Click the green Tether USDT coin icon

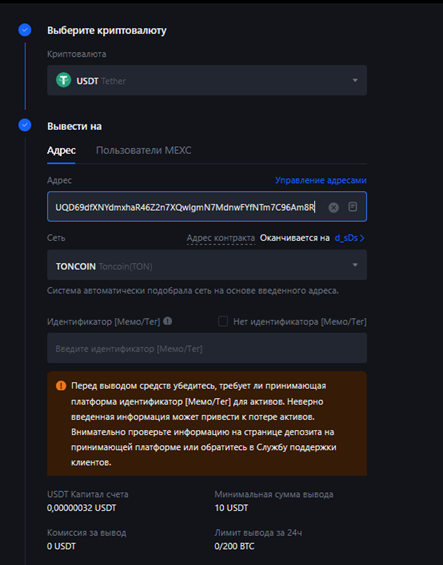pos(63,80)
